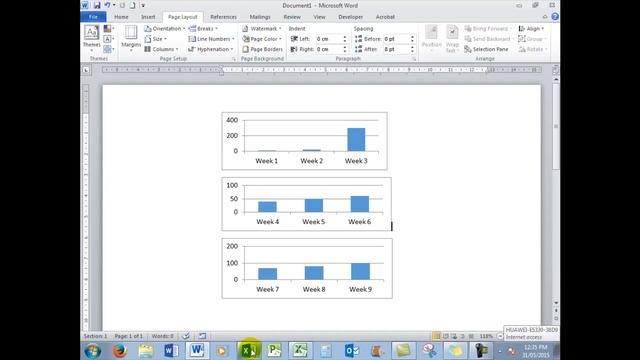Click the Page 1 of 1 indicator
The width and height of the screenshot is (640, 360).
click(x=129, y=336)
